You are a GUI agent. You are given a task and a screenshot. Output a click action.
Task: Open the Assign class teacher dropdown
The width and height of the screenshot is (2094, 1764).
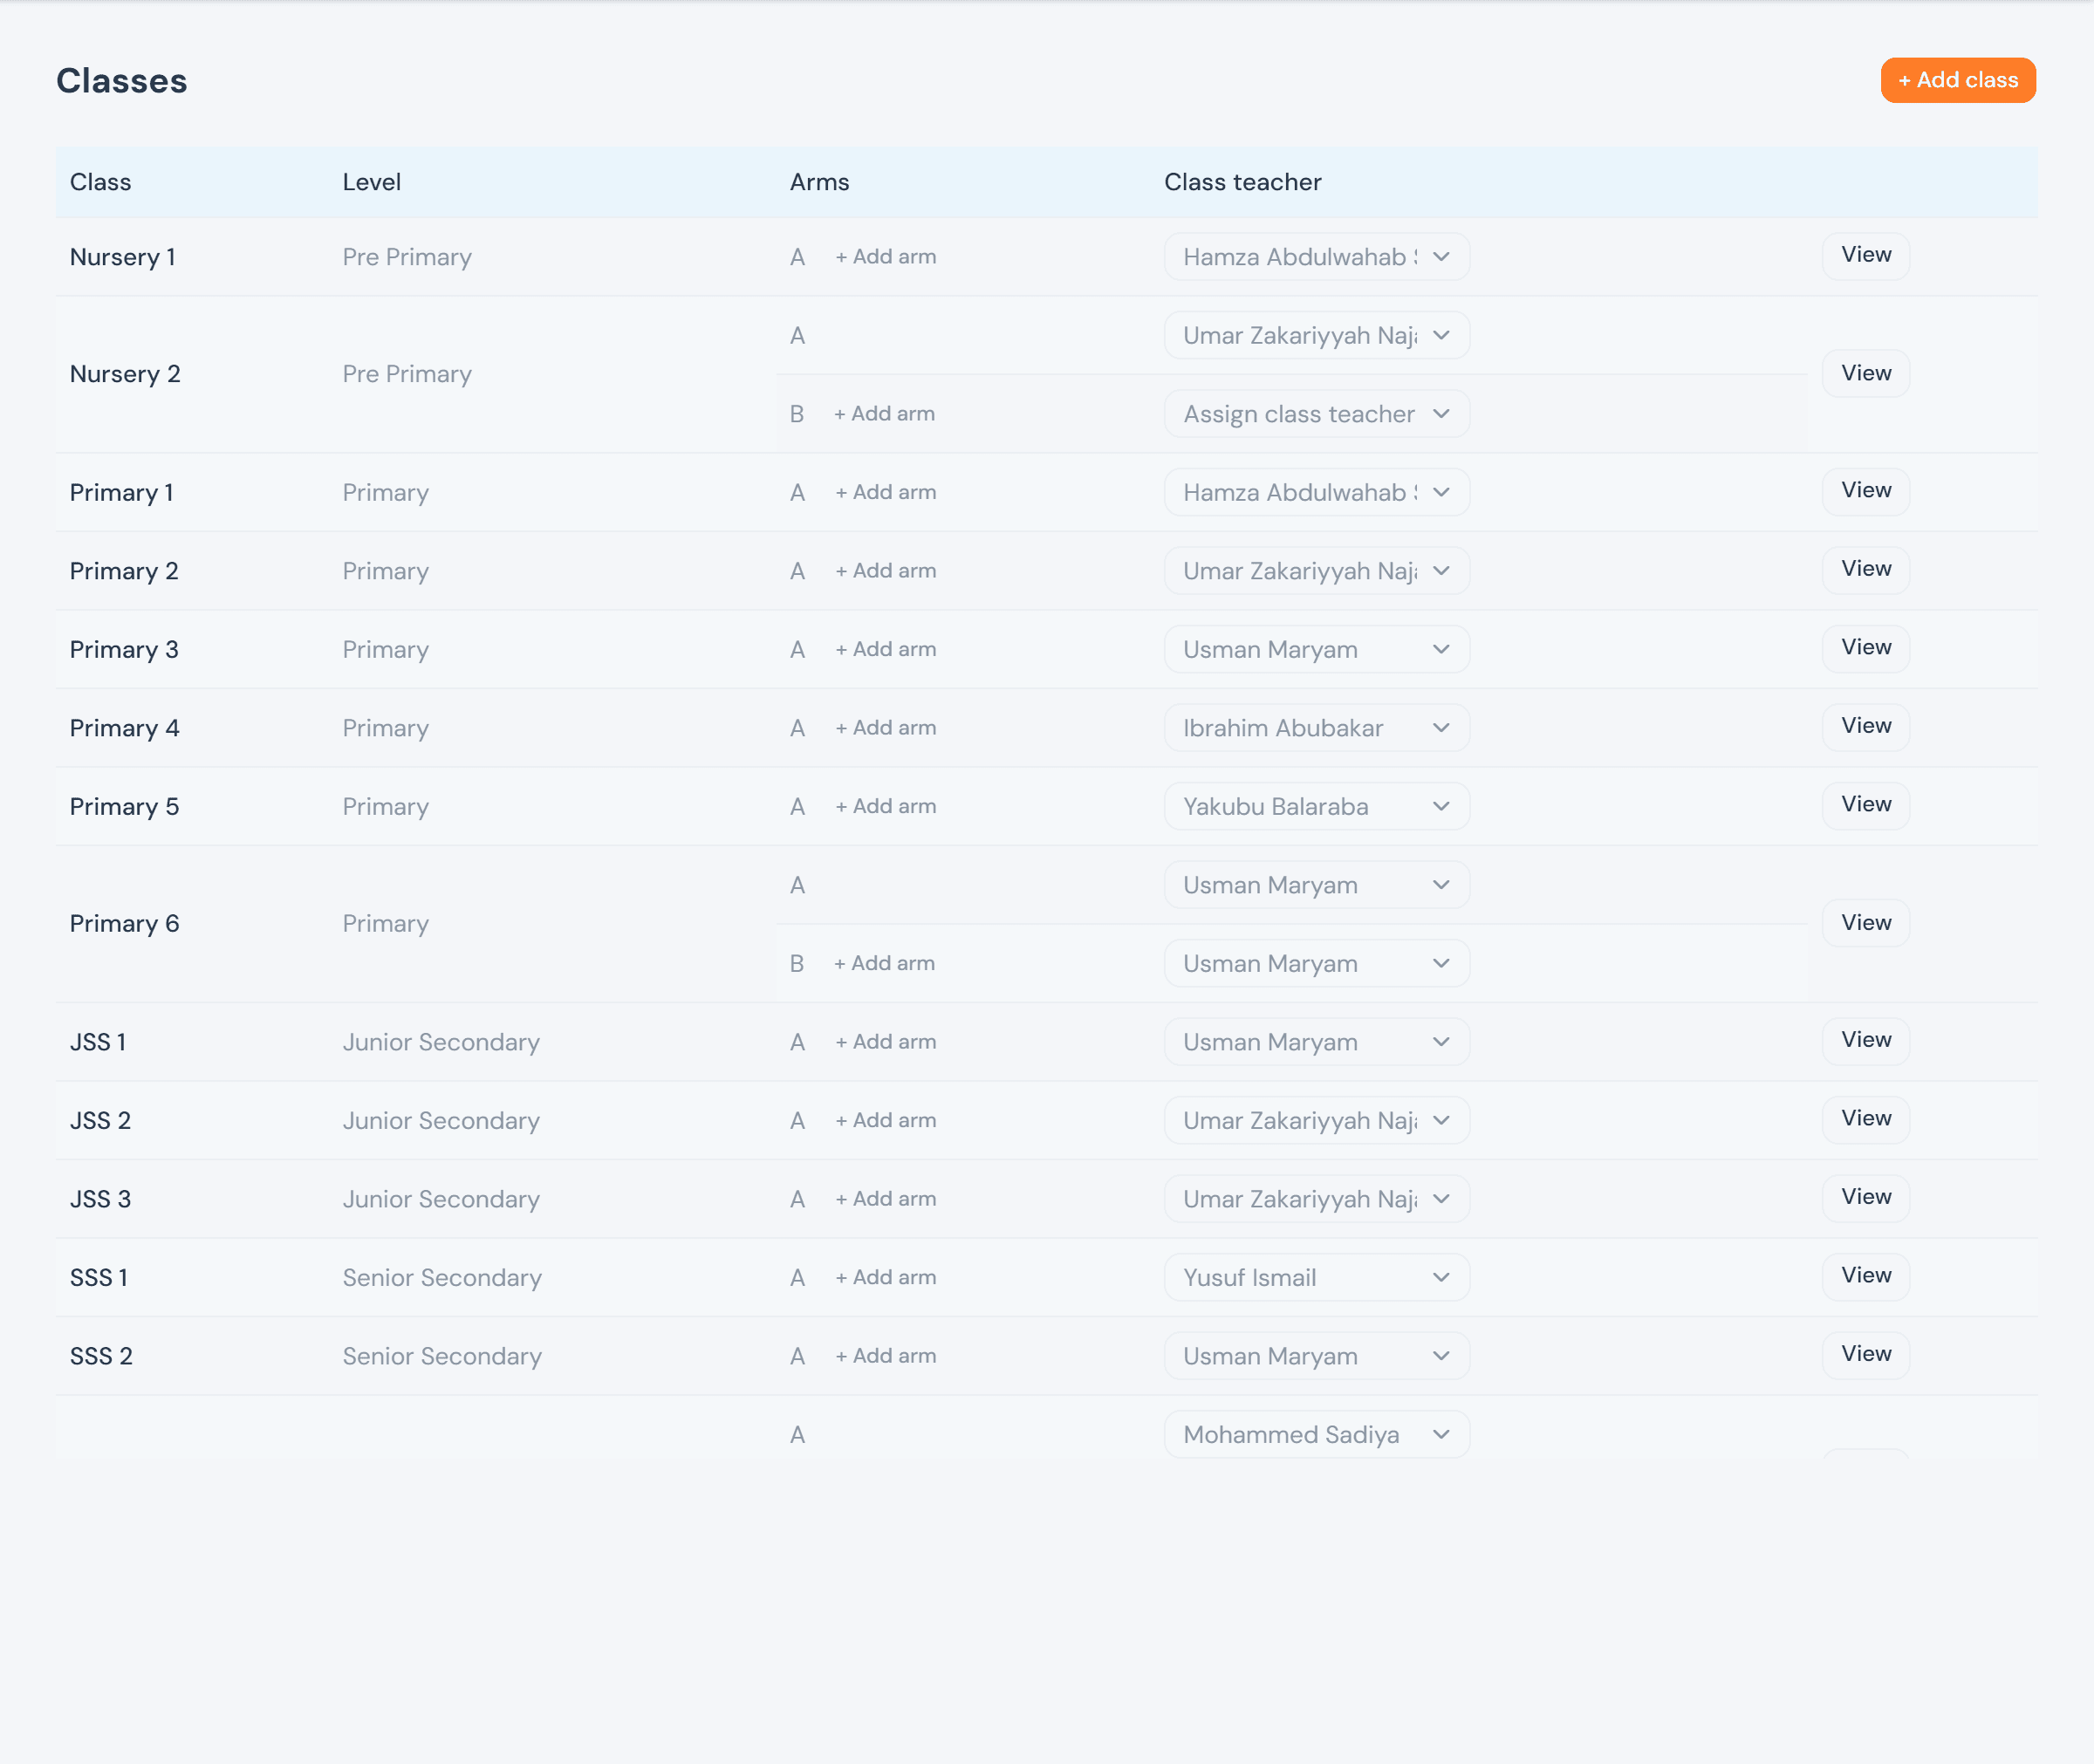coord(1316,414)
